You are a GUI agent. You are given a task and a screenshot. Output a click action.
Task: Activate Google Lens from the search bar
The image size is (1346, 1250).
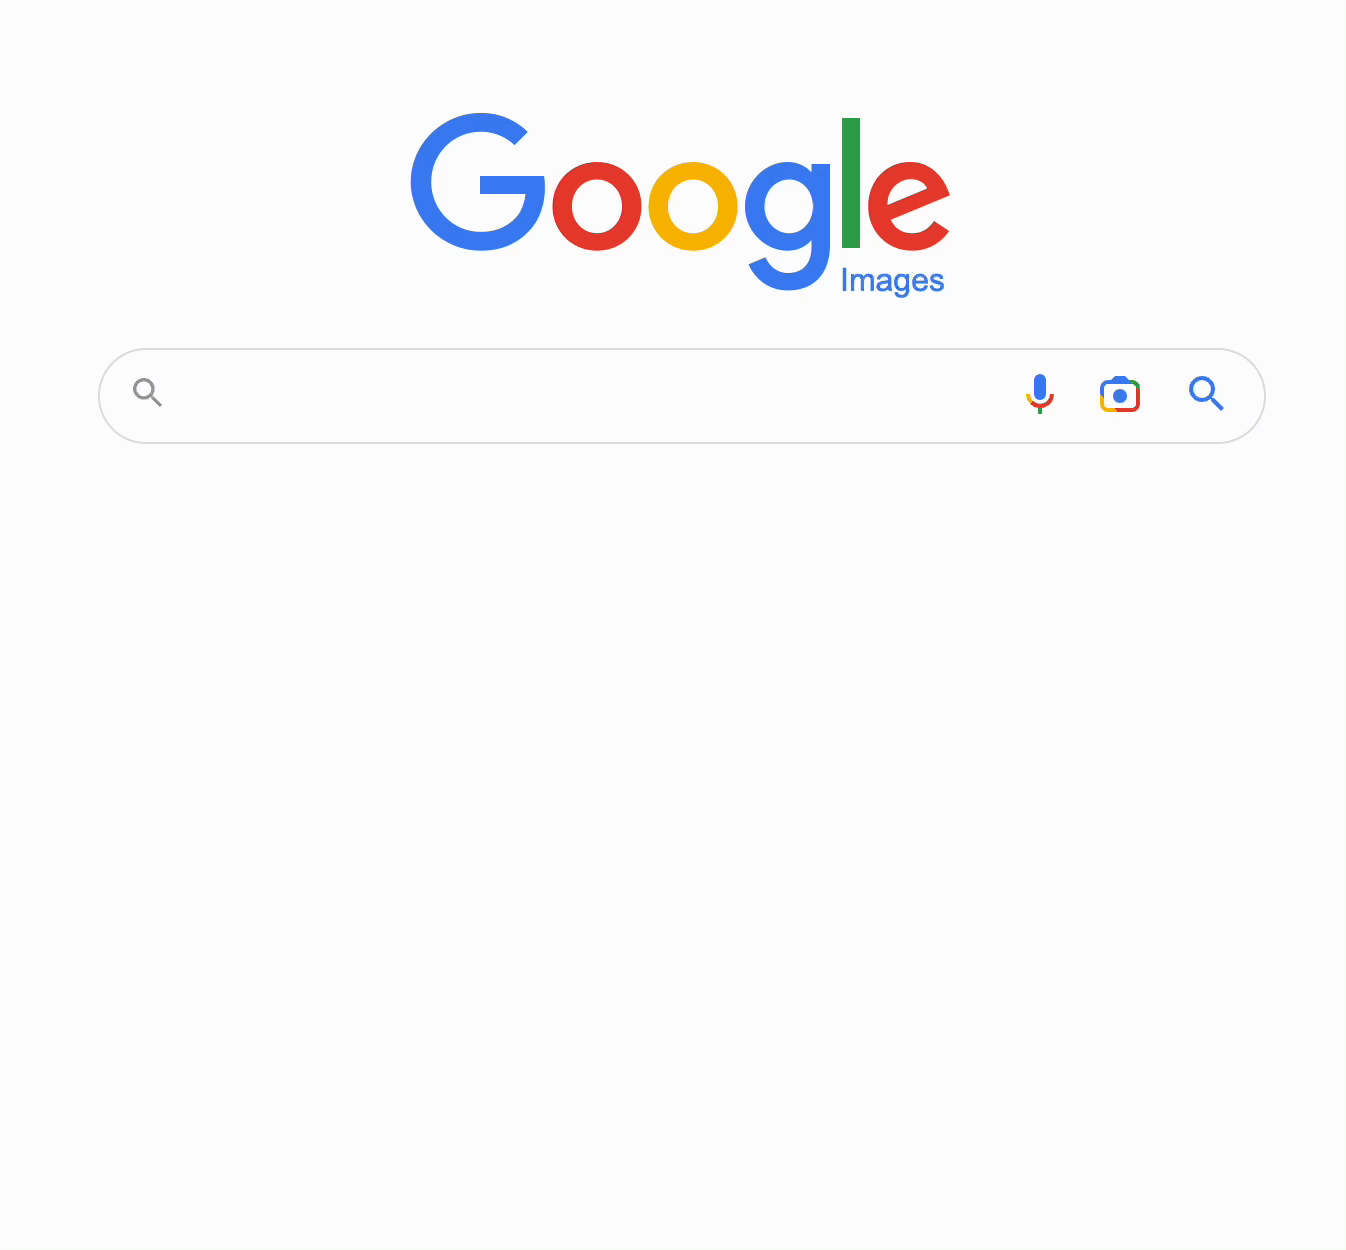(1120, 395)
